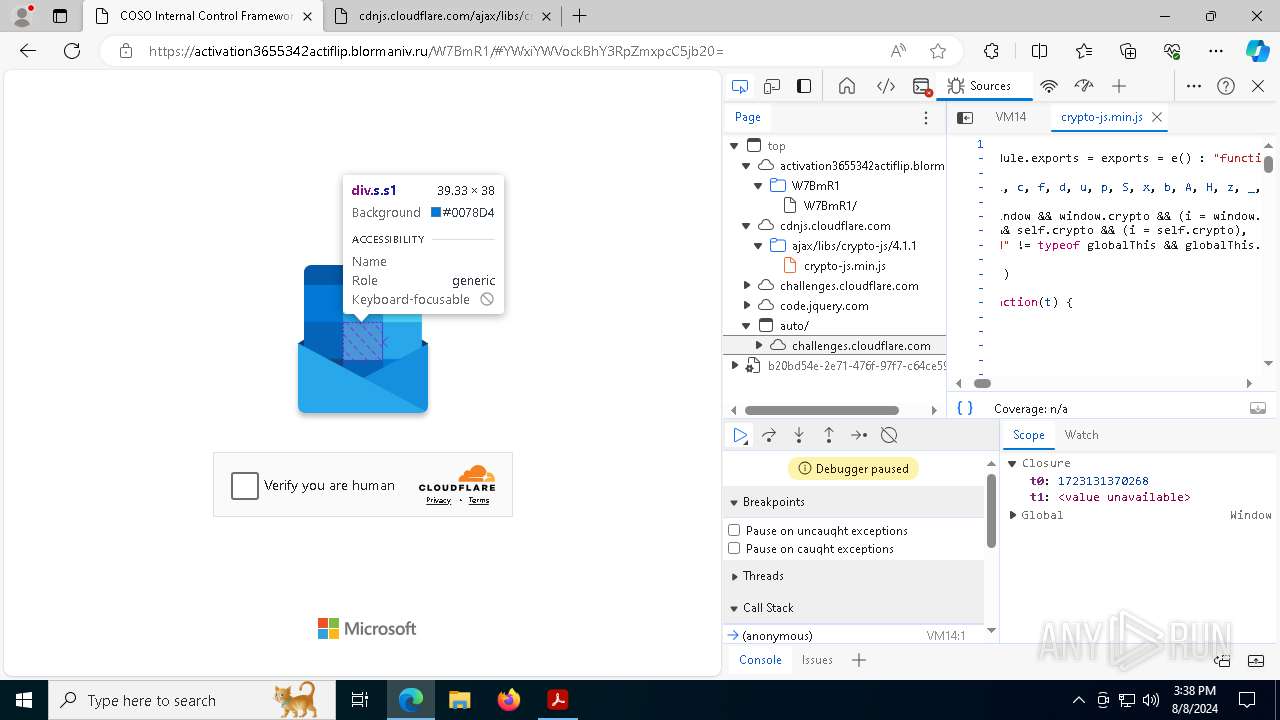The height and width of the screenshot is (720, 1280).
Task: Launch Firefox from taskbar
Action: 508,700
